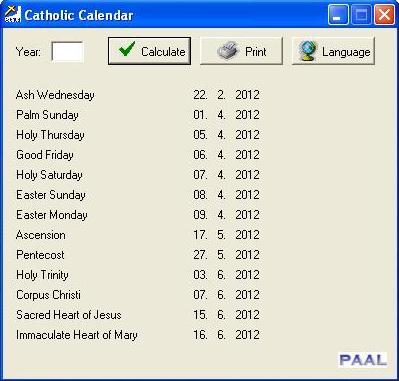The height and width of the screenshot is (381, 399).
Task: Click the Pentecost label
Action: pyautogui.click(x=40, y=255)
